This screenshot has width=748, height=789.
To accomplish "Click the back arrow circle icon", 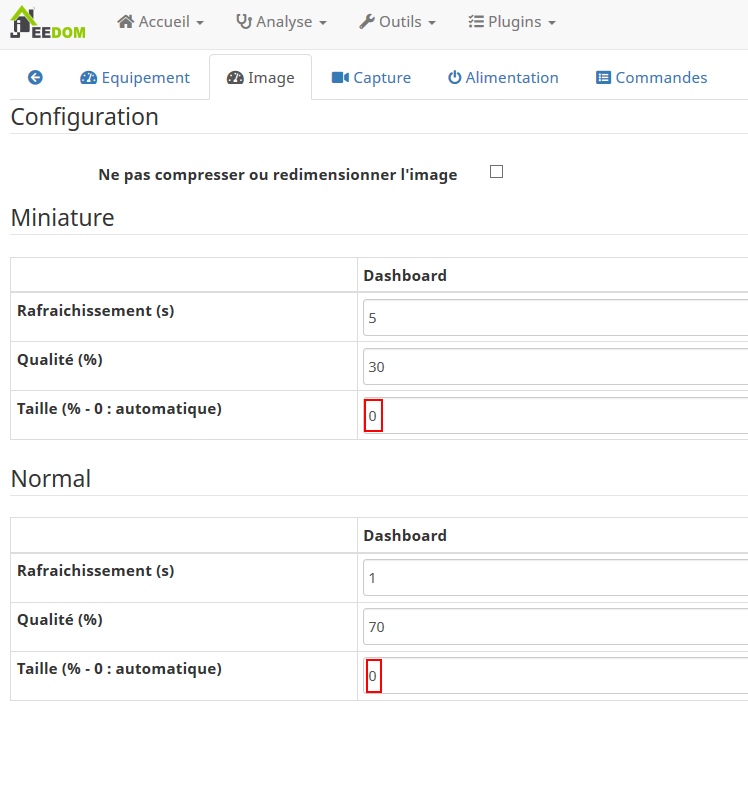I will [x=35, y=77].
